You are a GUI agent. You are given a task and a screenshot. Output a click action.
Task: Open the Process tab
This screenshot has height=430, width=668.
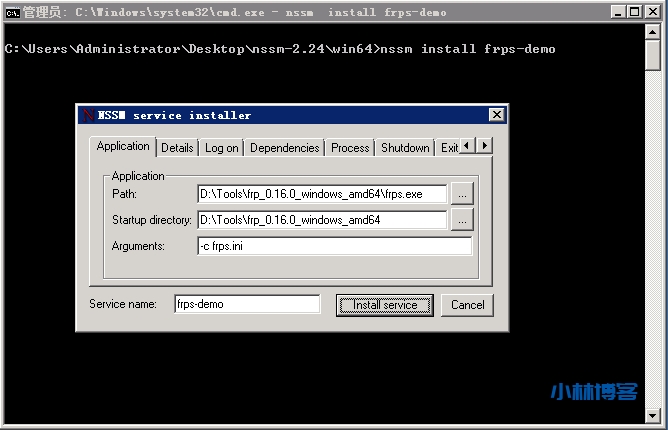tap(350, 148)
